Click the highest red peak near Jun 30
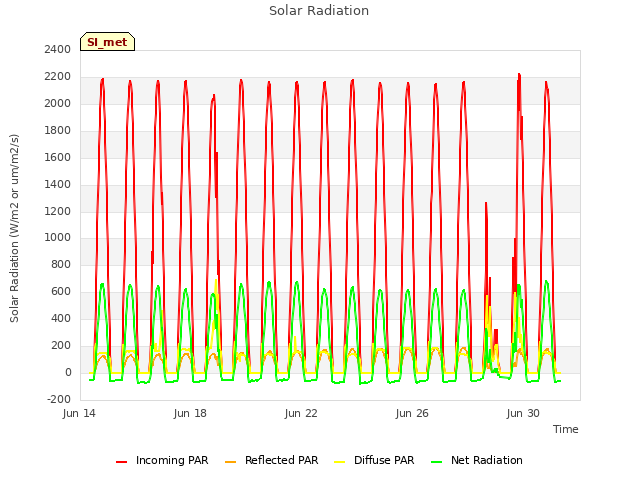Viewport: 640px width, 480px height. coord(519,75)
